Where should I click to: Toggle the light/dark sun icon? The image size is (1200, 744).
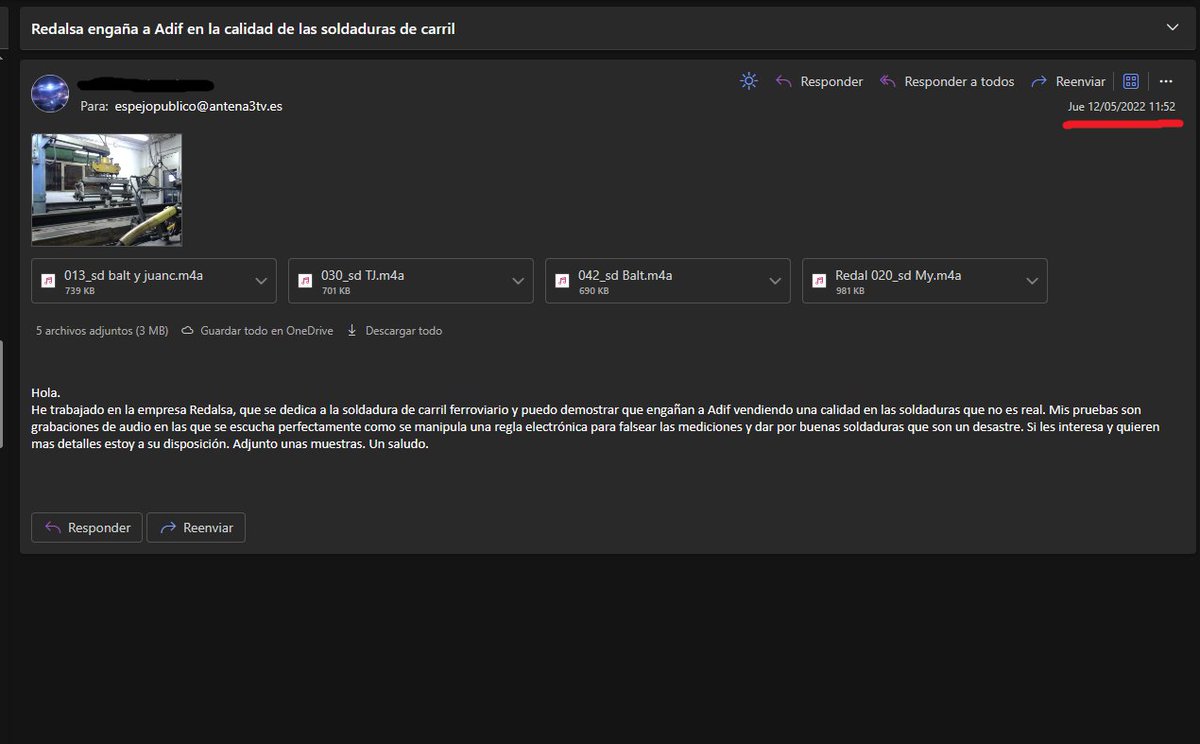click(x=749, y=81)
